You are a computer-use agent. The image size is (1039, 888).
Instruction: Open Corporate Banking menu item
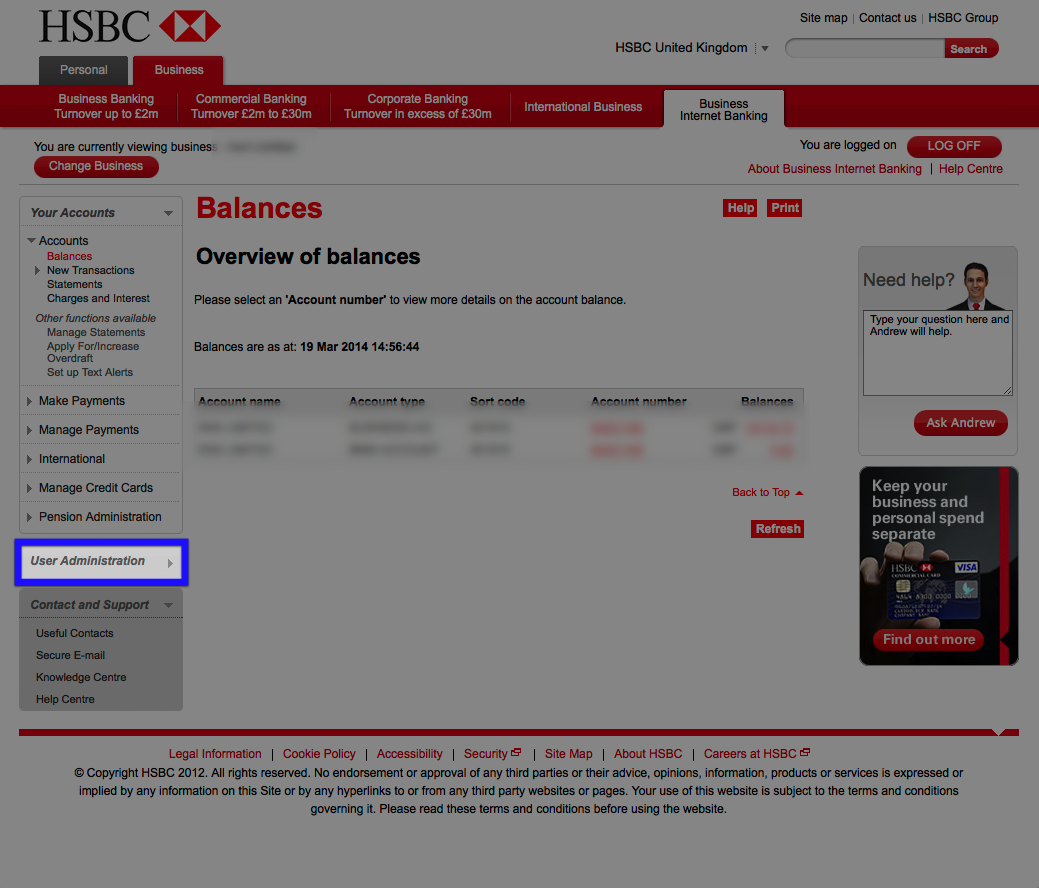coord(417,106)
